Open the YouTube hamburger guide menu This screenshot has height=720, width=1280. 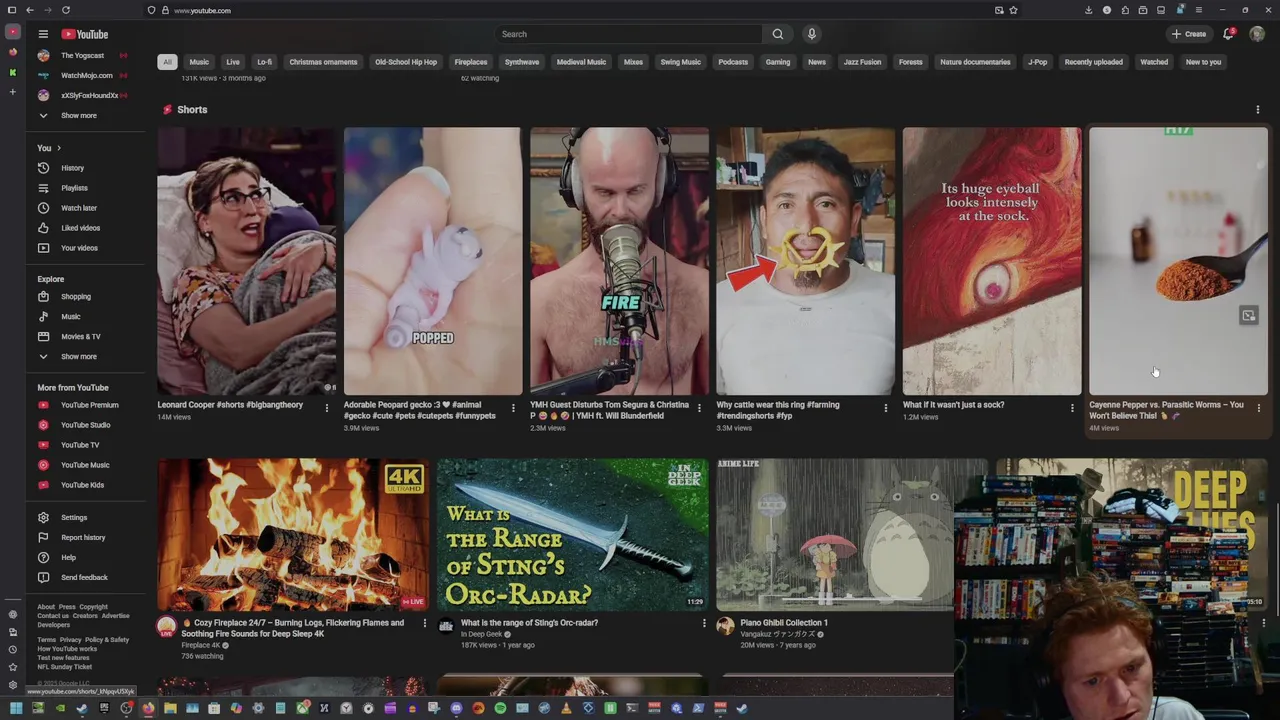[43, 34]
